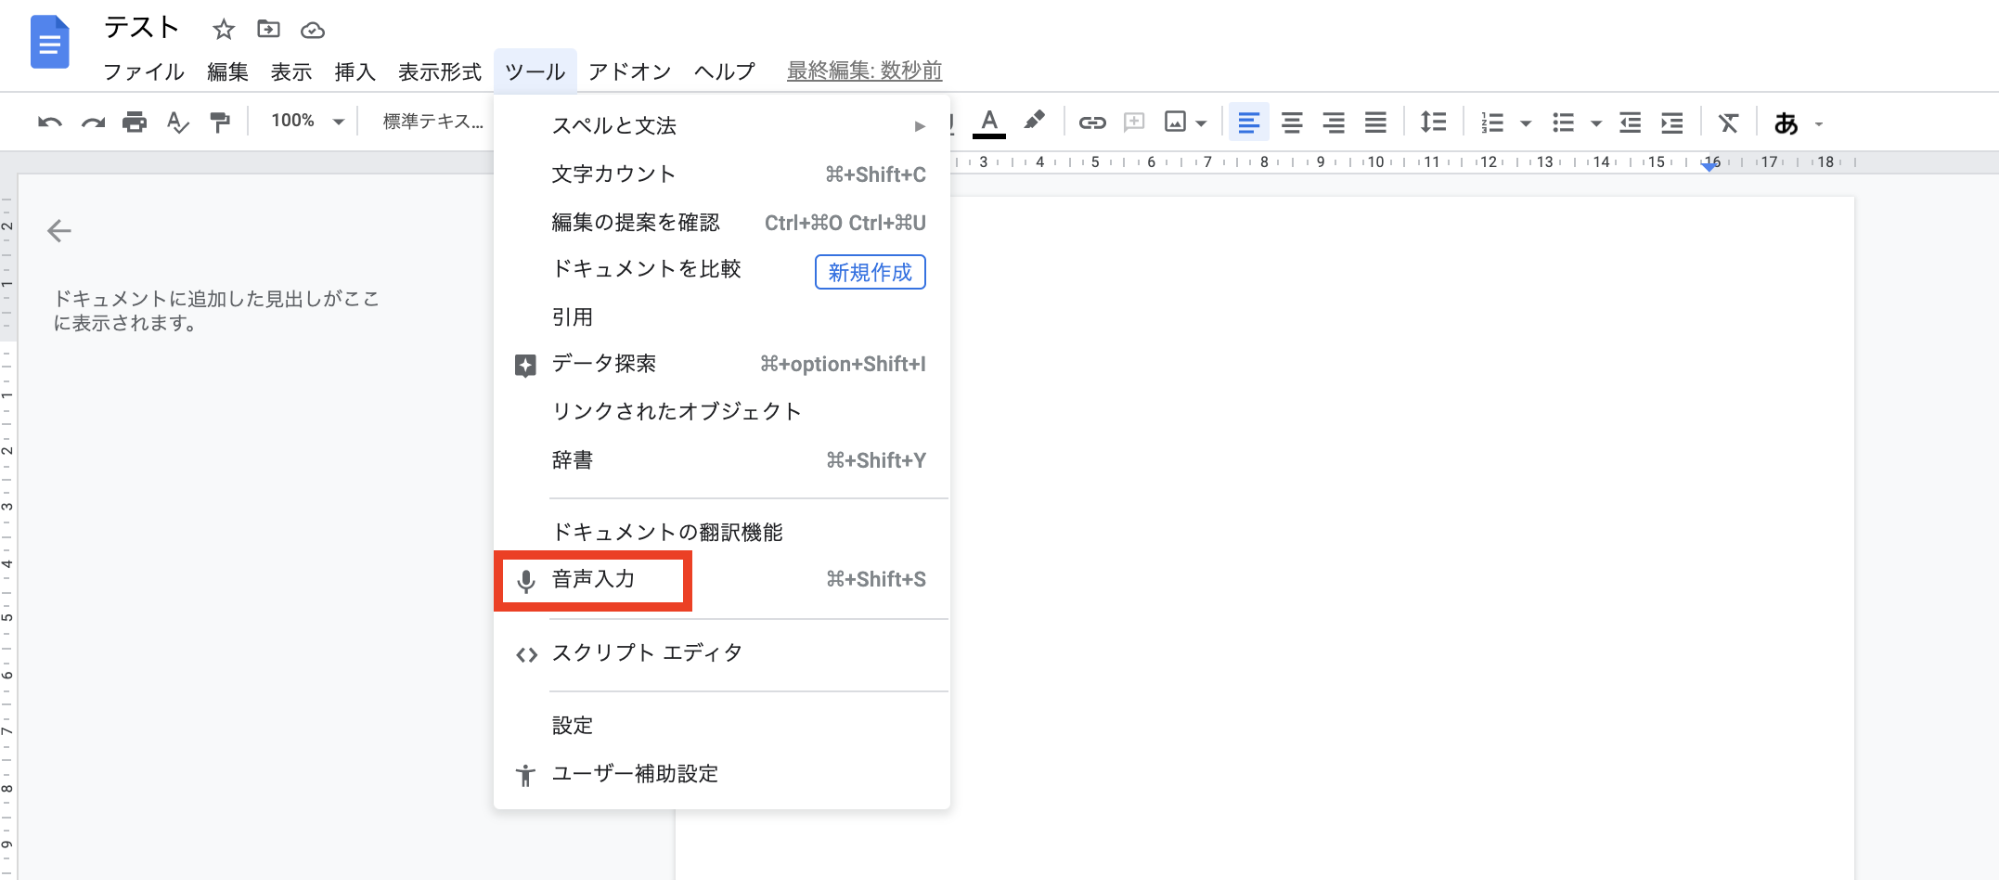Clear text formatting
This screenshot has width=1999, height=880.
click(x=1728, y=122)
